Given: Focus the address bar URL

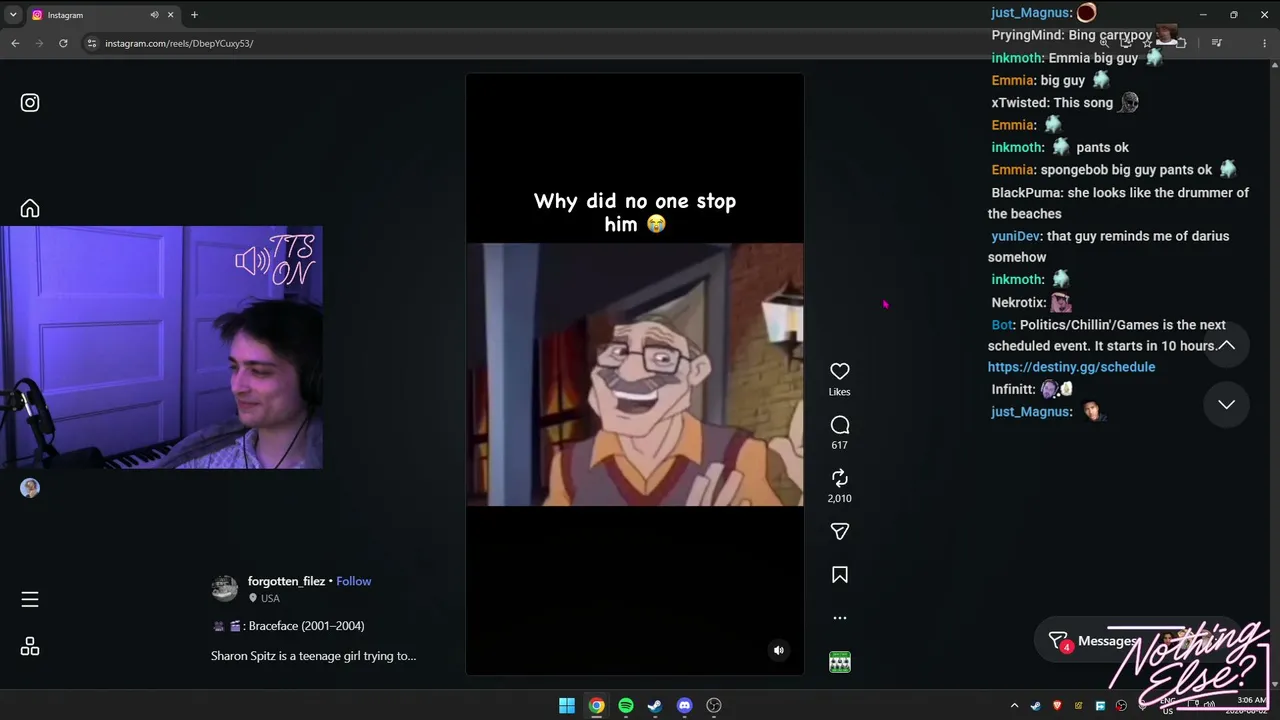Looking at the screenshot, I should pyautogui.click(x=179, y=43).
